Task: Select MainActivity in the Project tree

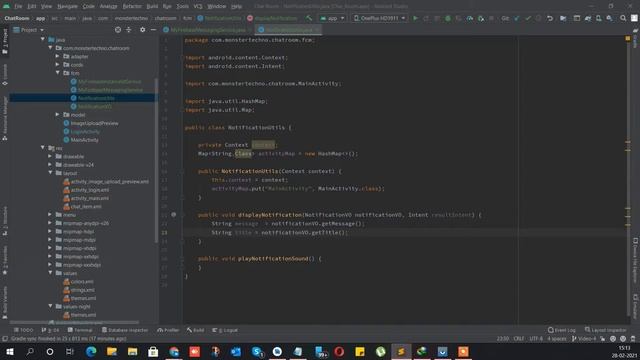Action: 81,140
